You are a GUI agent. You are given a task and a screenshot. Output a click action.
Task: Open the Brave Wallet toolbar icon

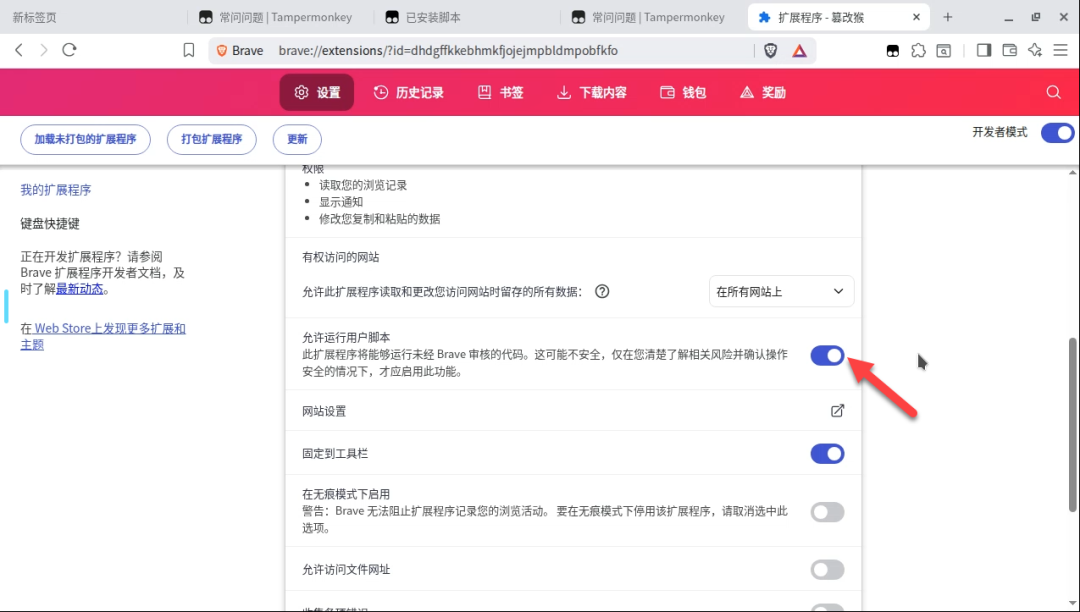tap(1010, 50)
